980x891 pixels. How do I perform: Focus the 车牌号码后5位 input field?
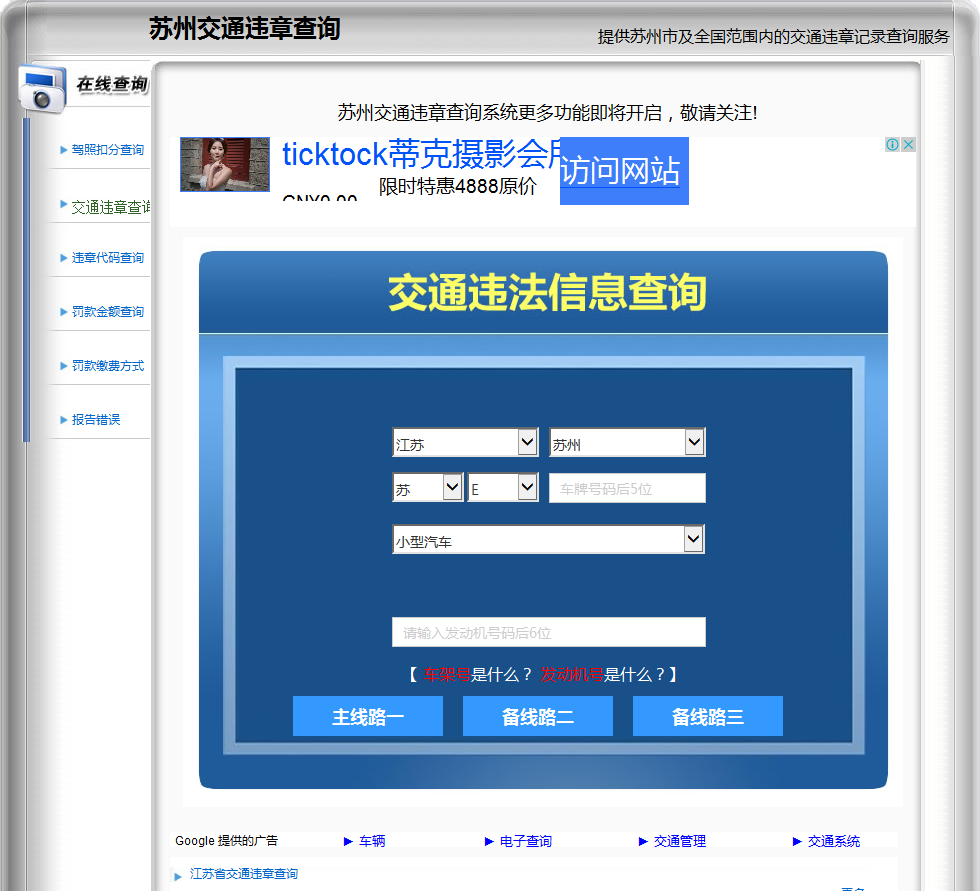pyautogui.click(x=628, y=488)
